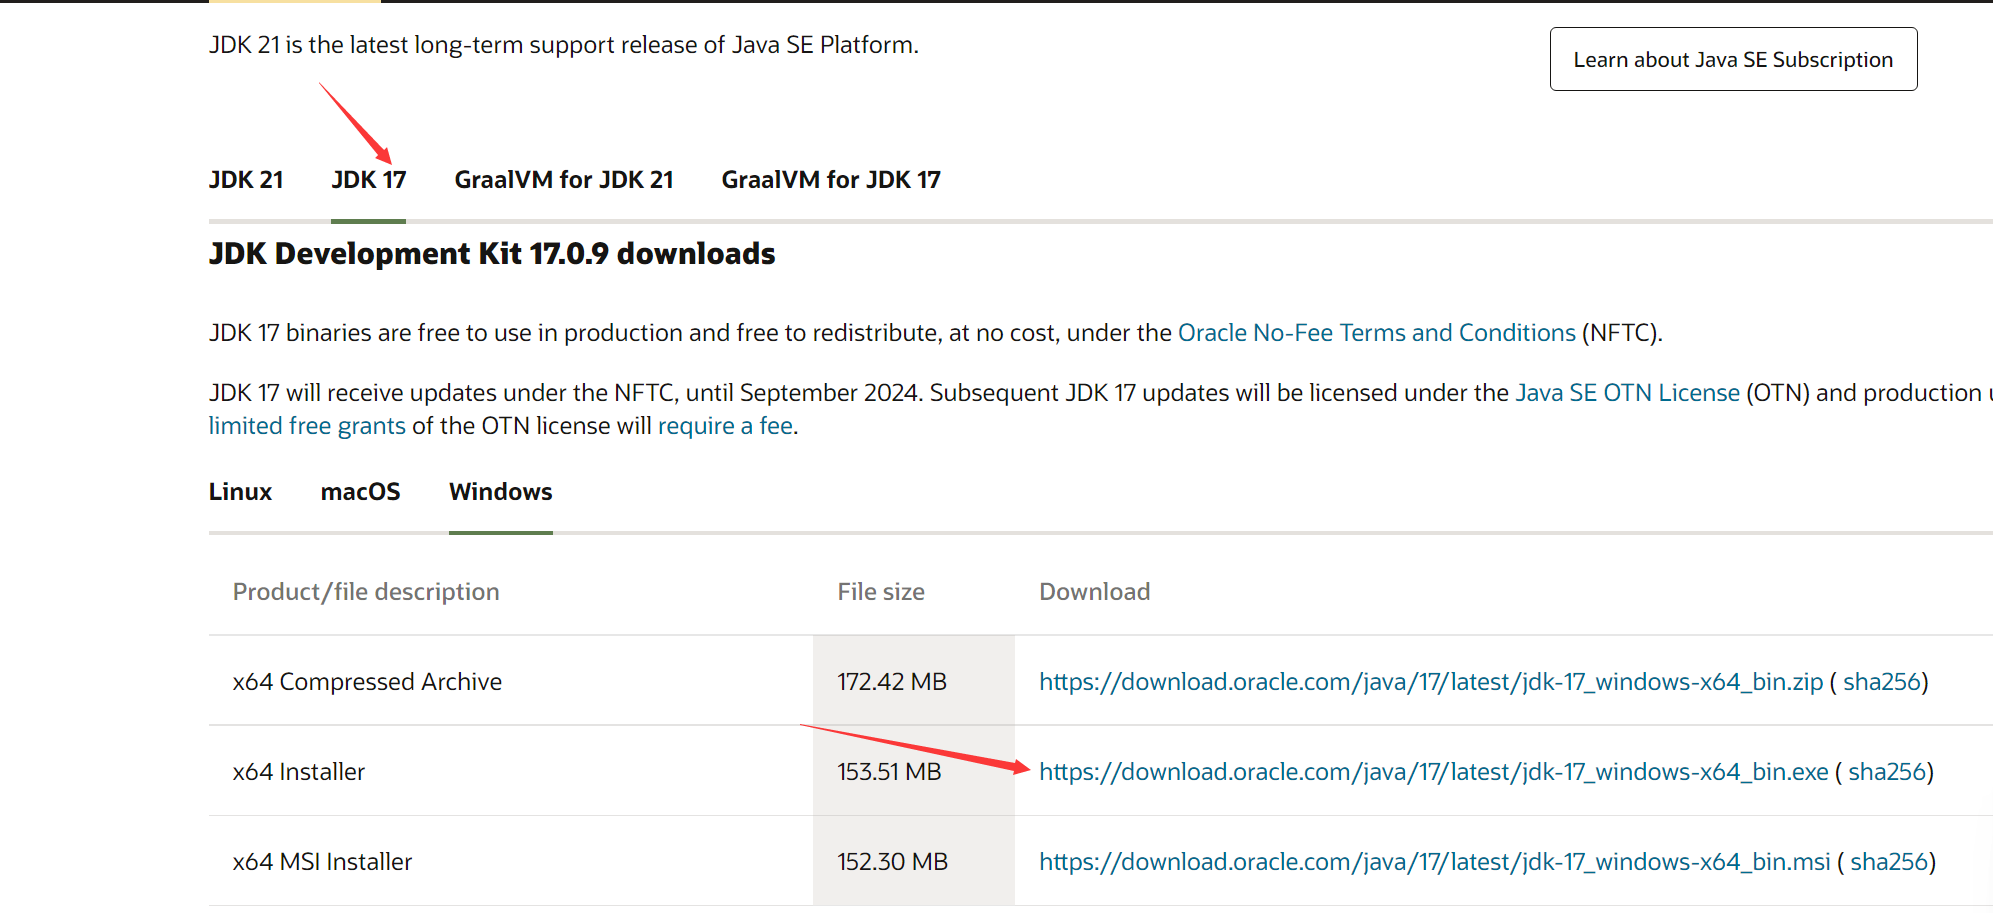Select the x64 Installer description cell
Image resolution: width=1993 pixels, height=913 pixels.
511,771
